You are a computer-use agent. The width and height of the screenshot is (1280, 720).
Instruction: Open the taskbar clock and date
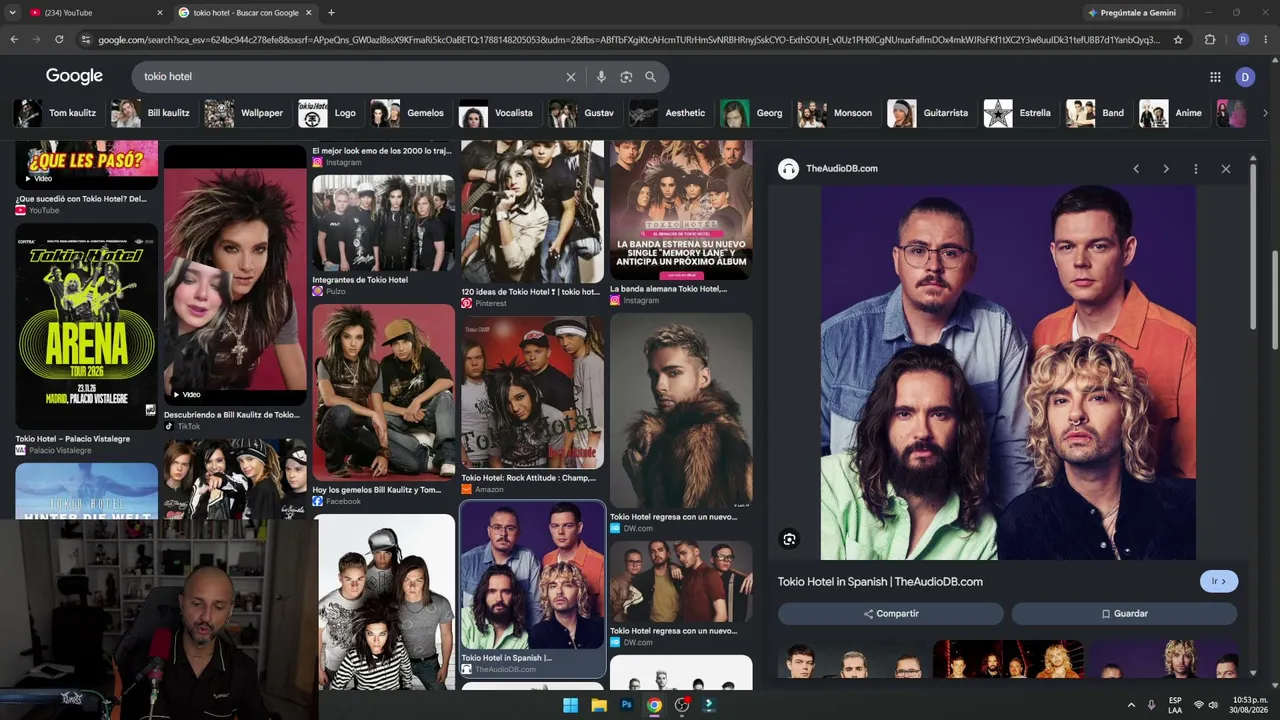[1250, 705]
